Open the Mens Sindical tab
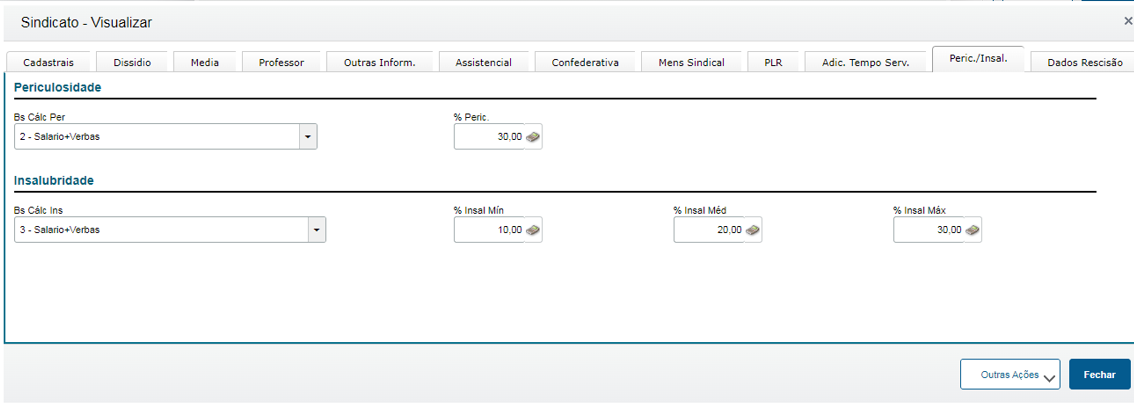The height and width of the screenshot is (406, 1134). [691, 62]
